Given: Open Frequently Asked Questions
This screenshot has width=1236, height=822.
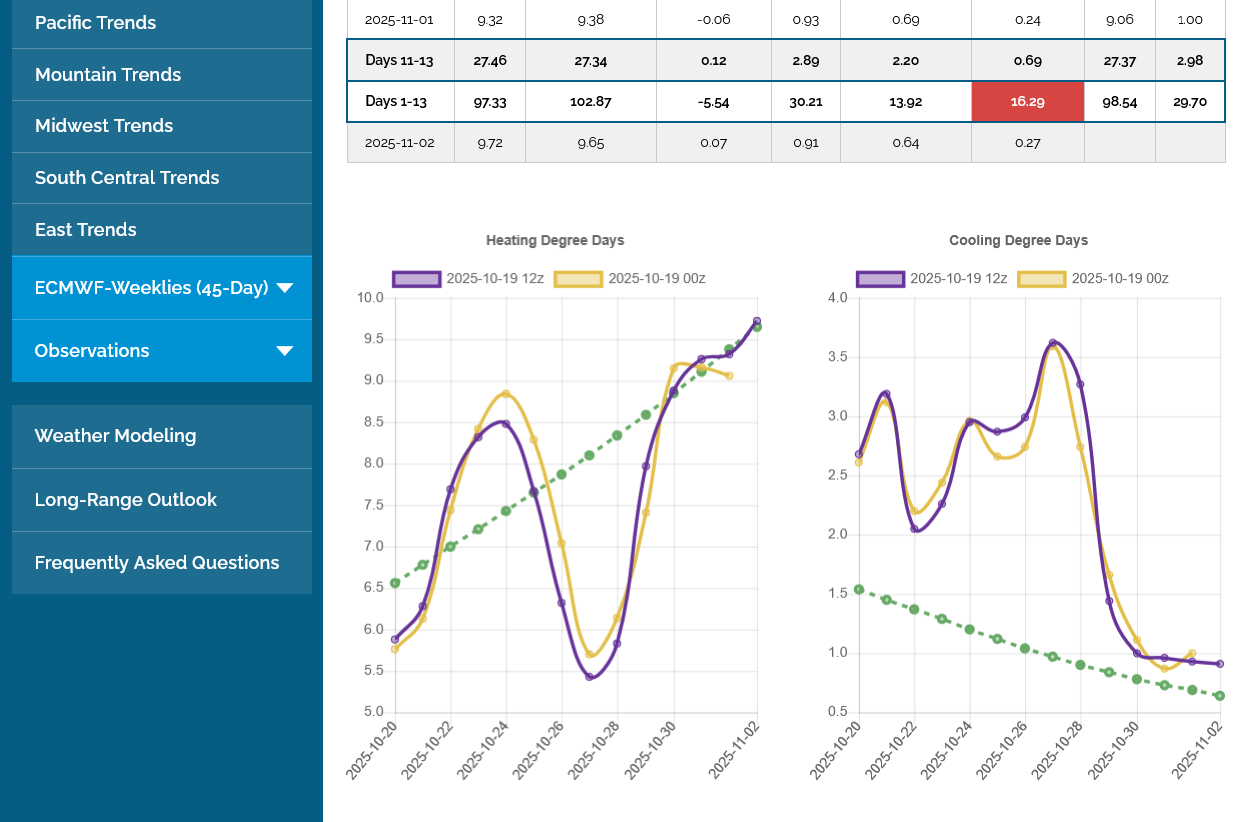Looking at the screenshot, I should pyautogui.click(x=157, y=563).
